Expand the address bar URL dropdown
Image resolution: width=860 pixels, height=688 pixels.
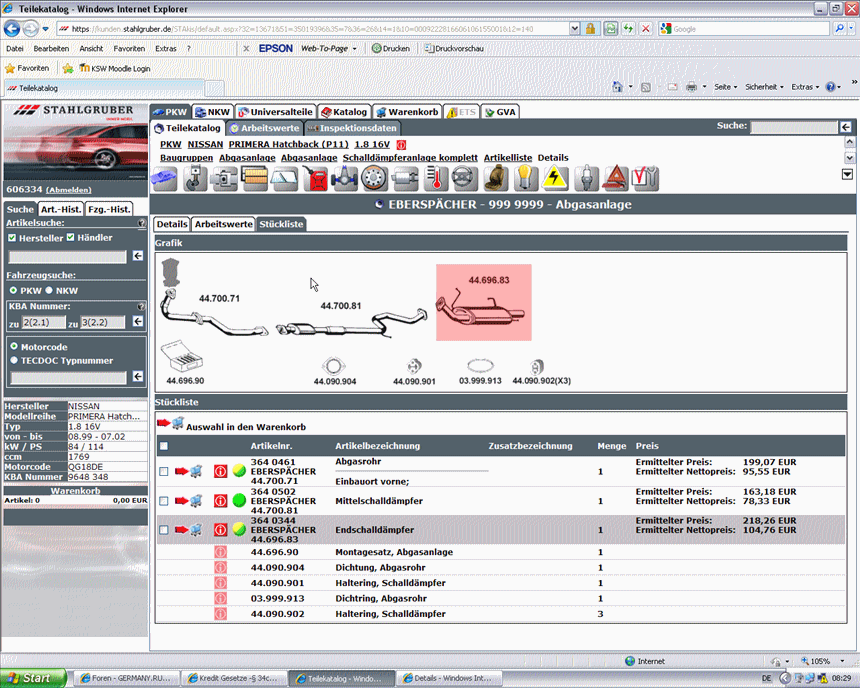click(574, 29)
